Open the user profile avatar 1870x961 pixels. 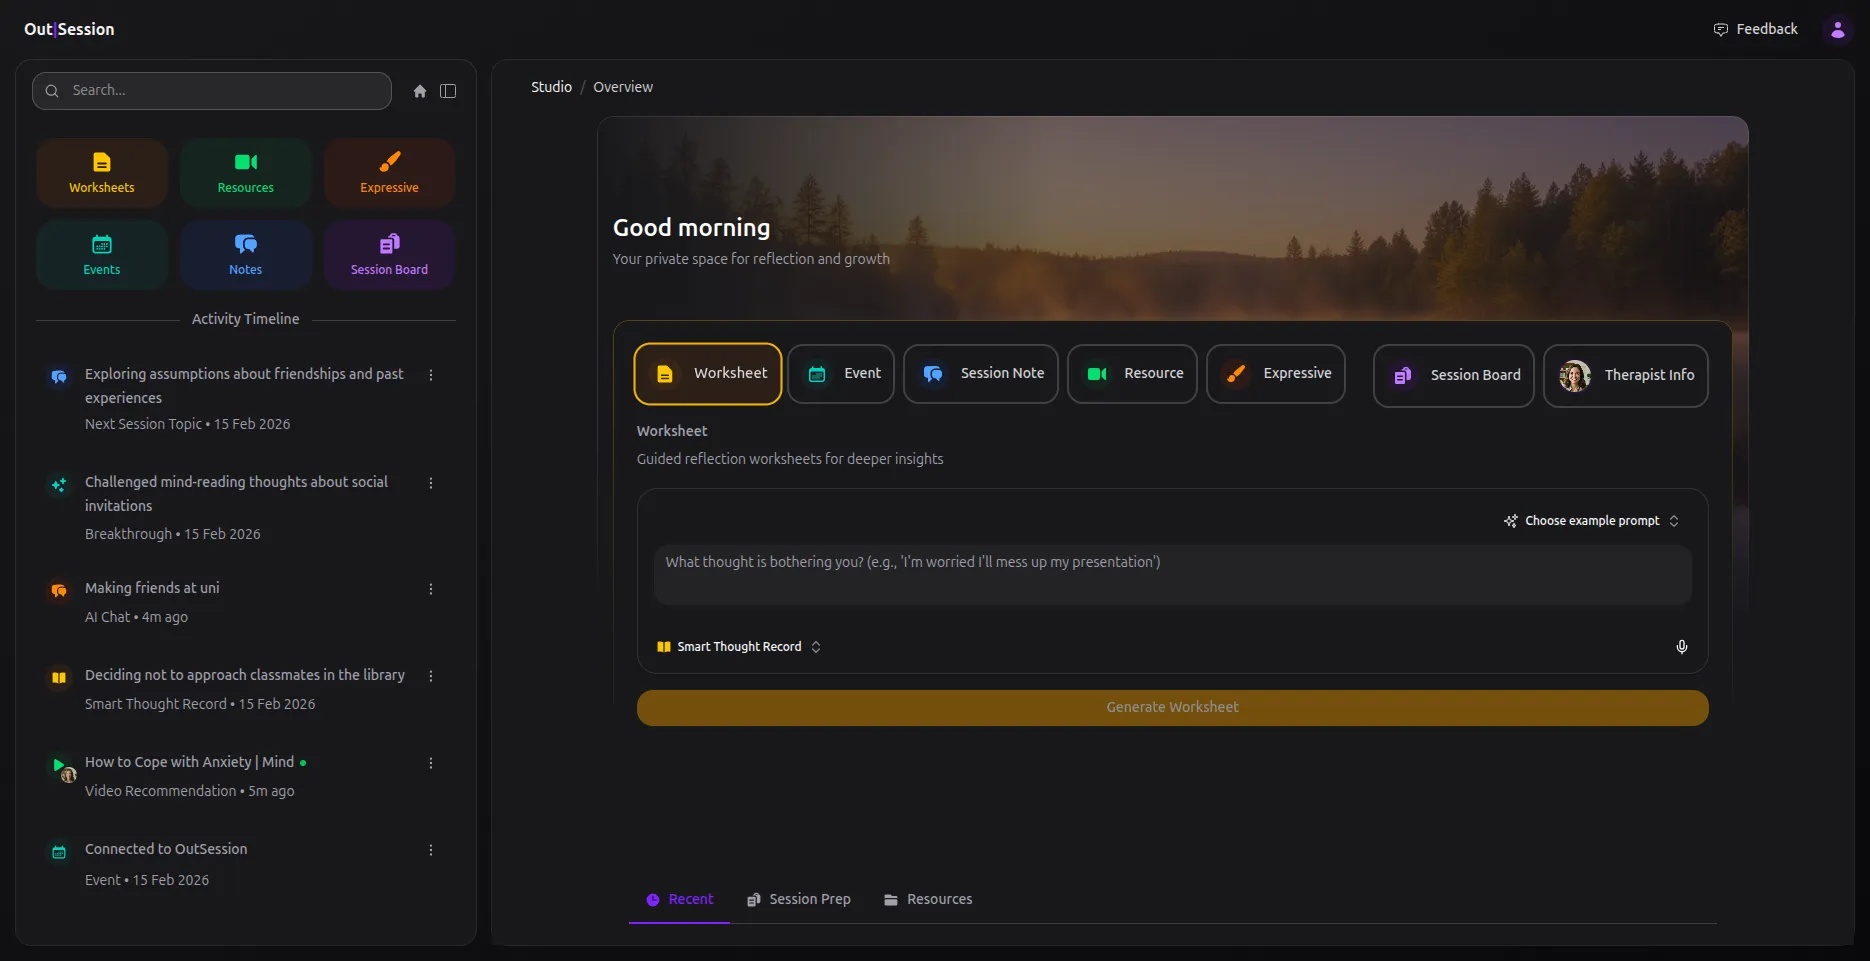(1837, 30)
